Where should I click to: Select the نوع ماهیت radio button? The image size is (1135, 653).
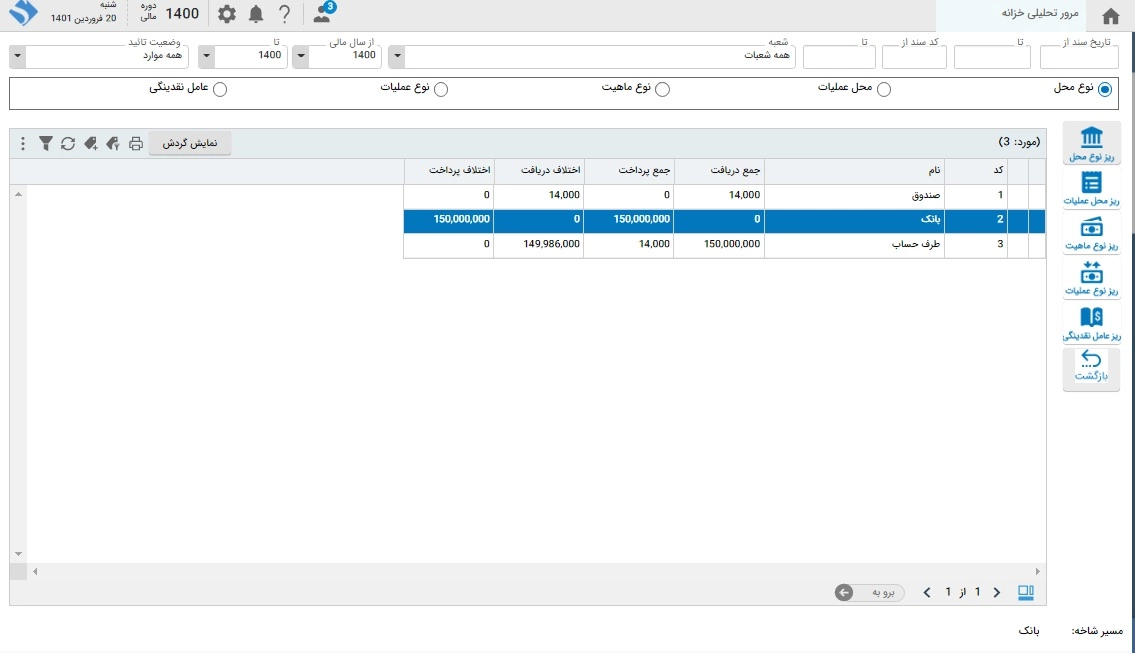661,89
